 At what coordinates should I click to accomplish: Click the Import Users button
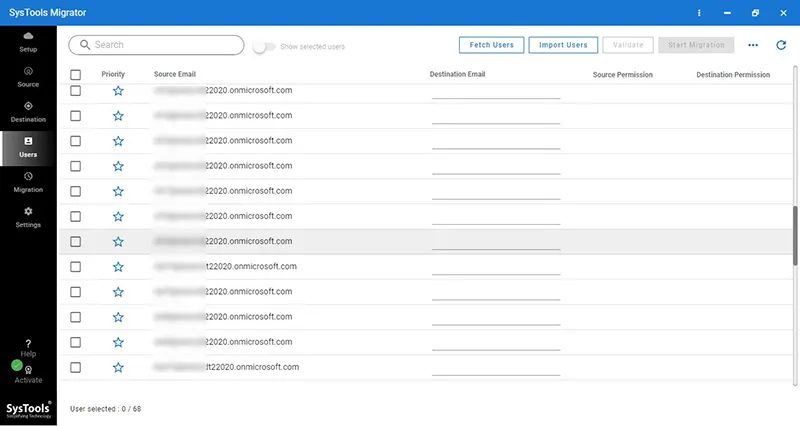click(563, 45)
